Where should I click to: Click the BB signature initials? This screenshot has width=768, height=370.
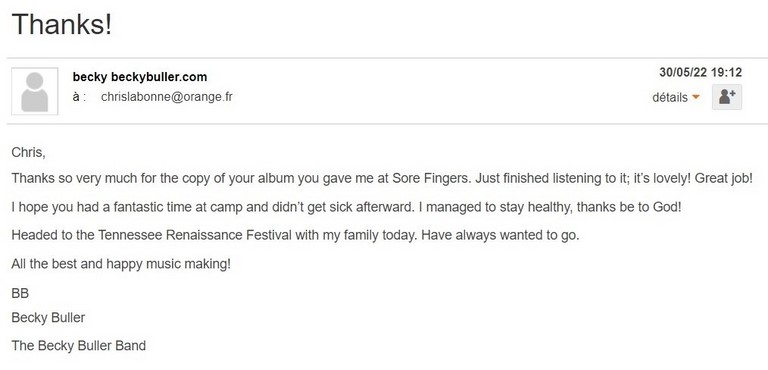(x=20, y=293)
